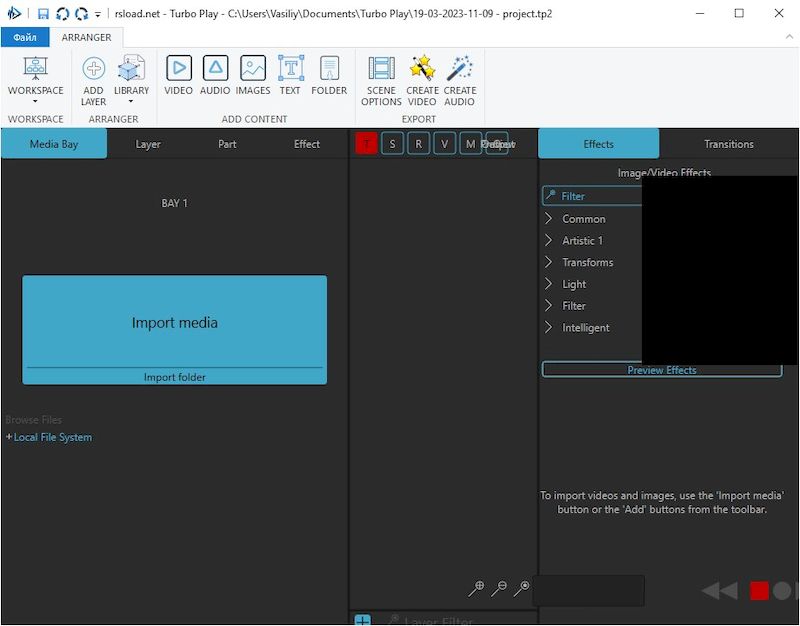This screenshot has height=626, width=800.
Task: Click the Audio add content icon
Action: tap(215, 76)
